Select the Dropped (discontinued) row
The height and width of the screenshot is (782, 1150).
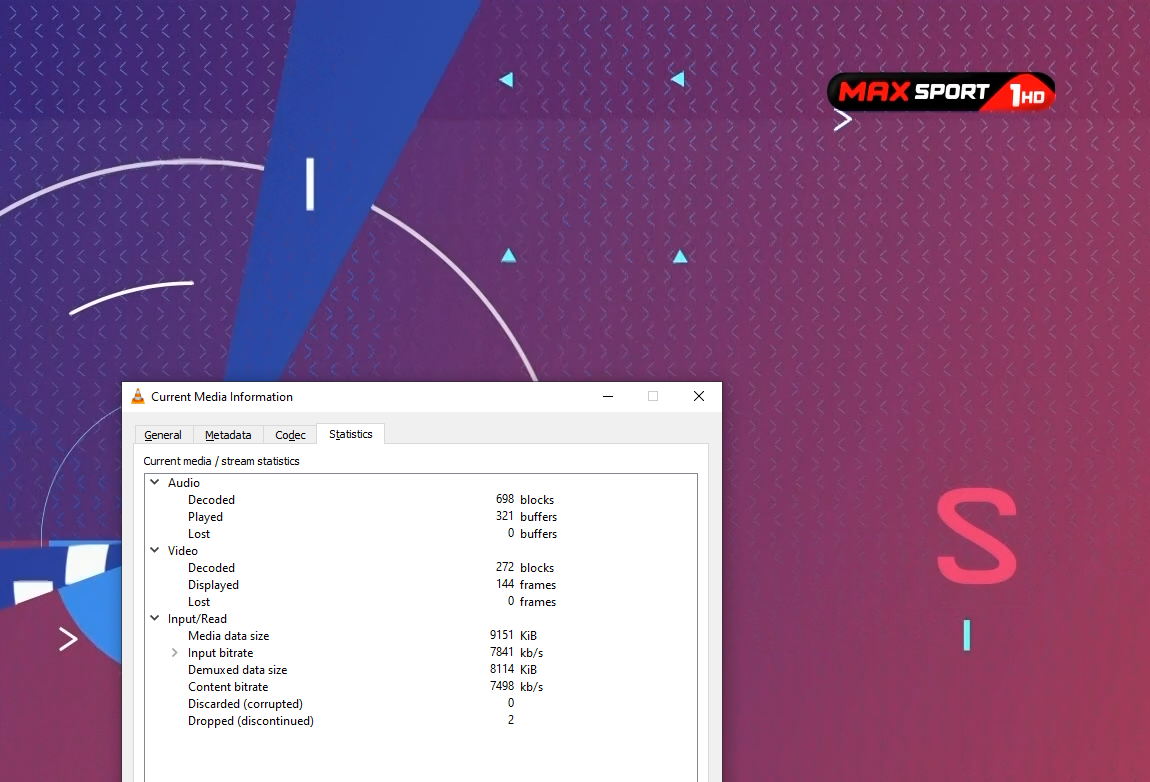(x=421, y=721)
